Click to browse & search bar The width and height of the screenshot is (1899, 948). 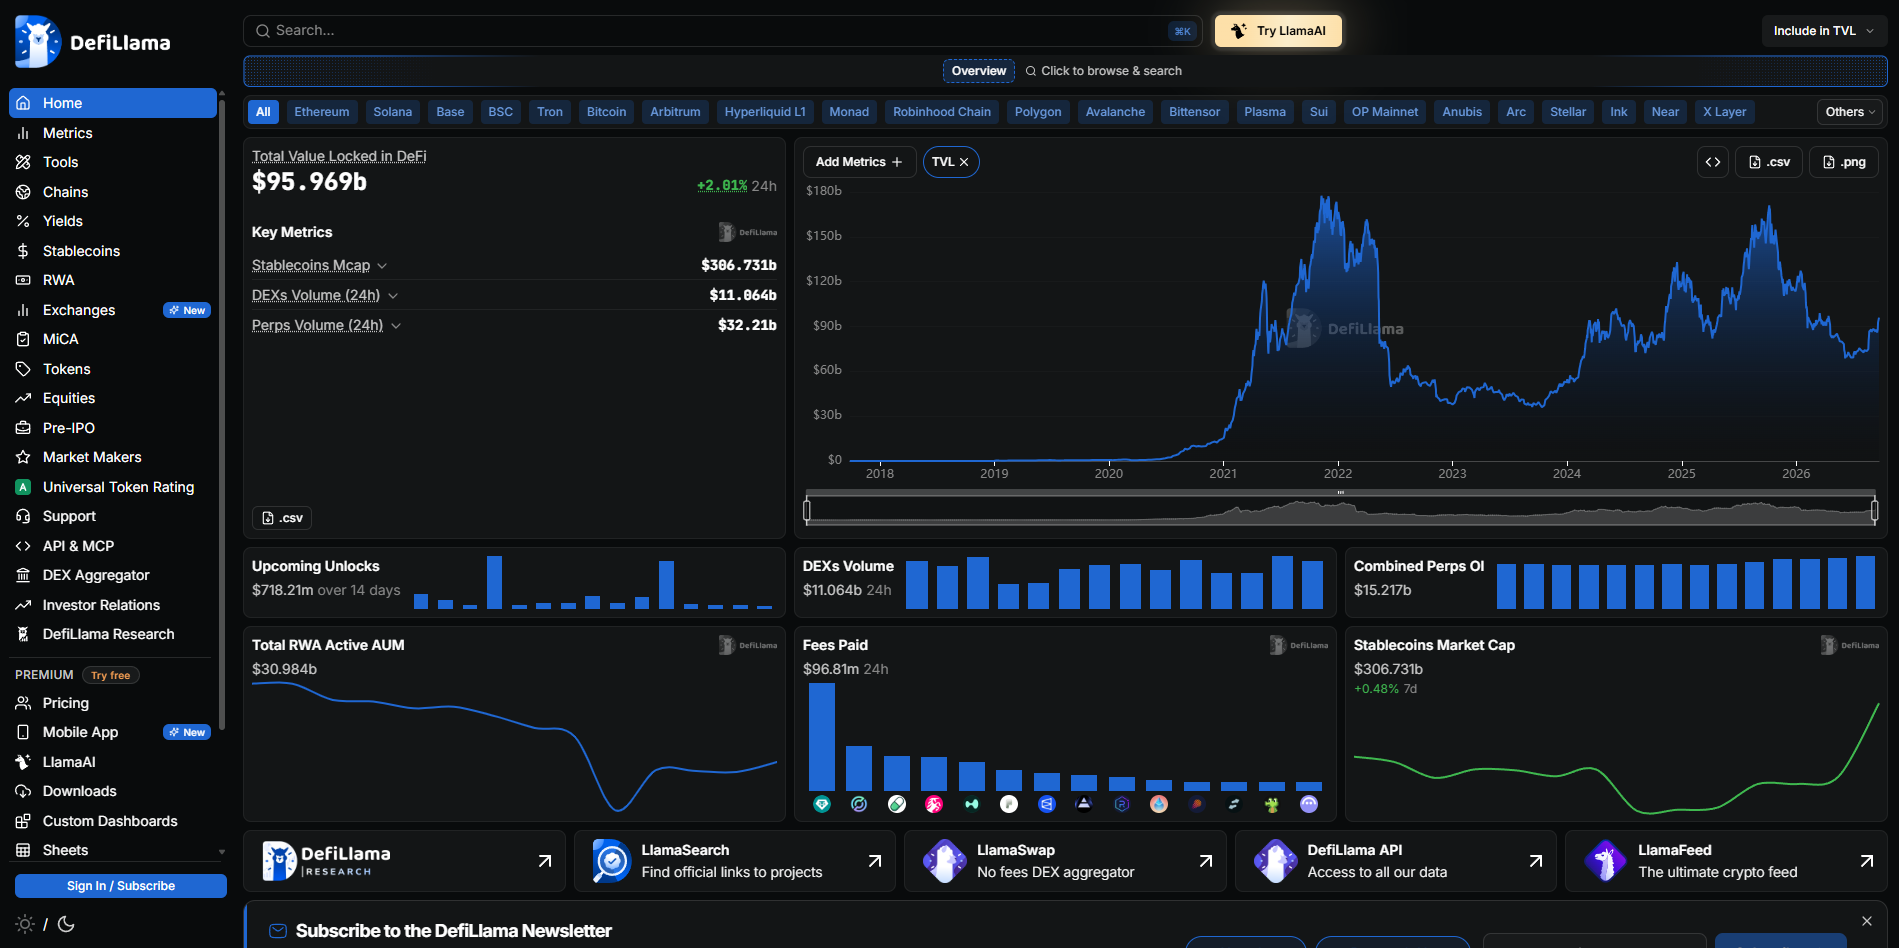pos(1103,71)
